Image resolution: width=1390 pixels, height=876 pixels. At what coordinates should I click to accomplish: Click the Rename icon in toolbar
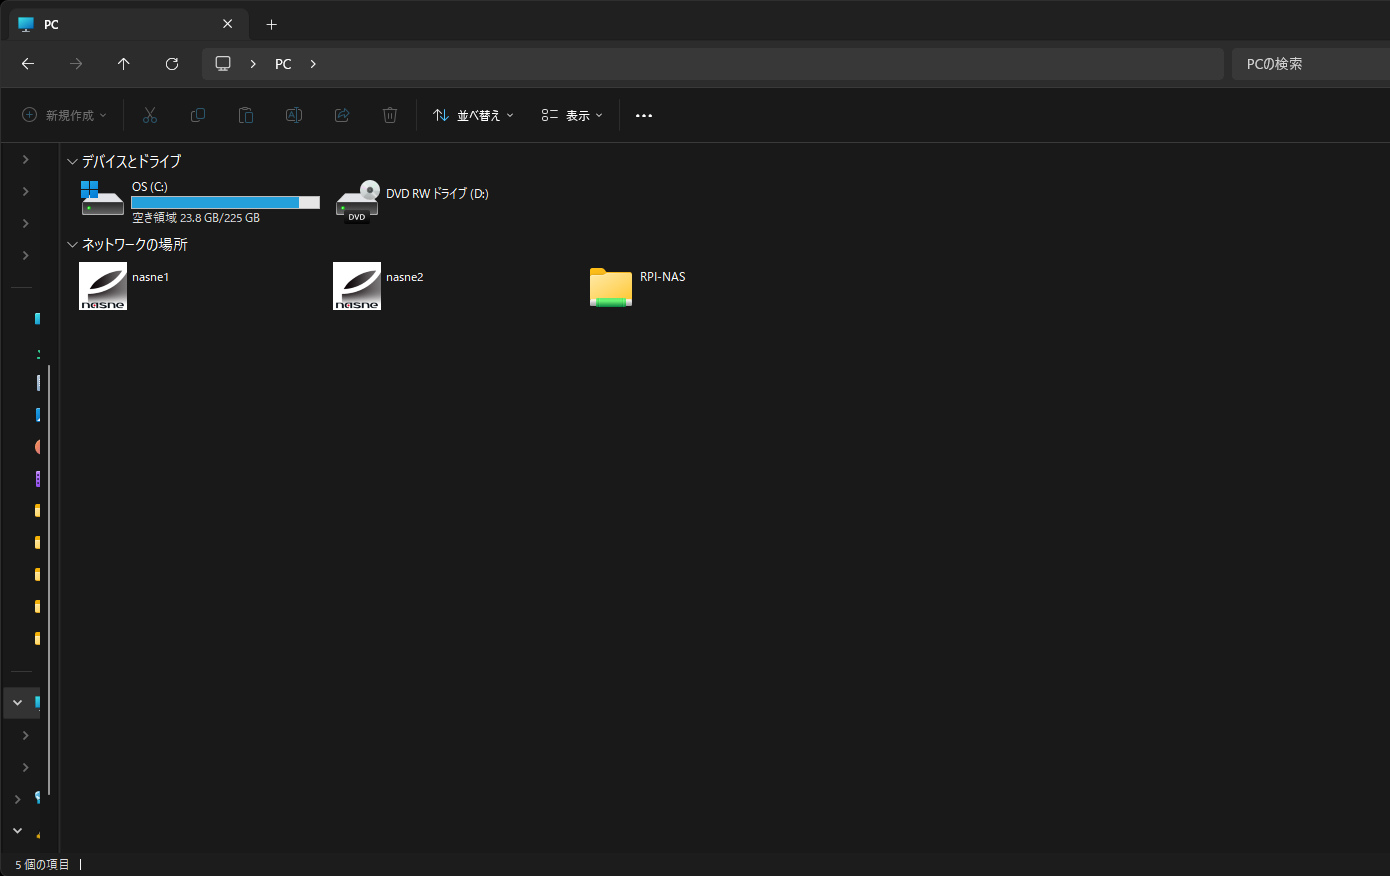coord(294,115)
